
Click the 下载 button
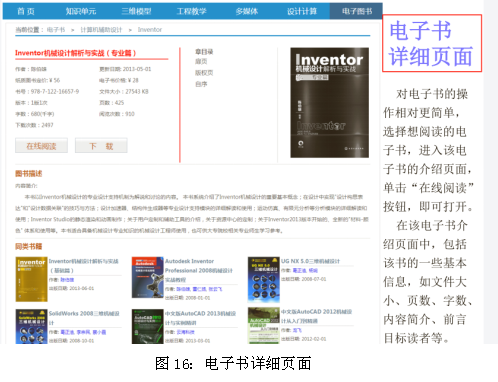tap(101, 146)
